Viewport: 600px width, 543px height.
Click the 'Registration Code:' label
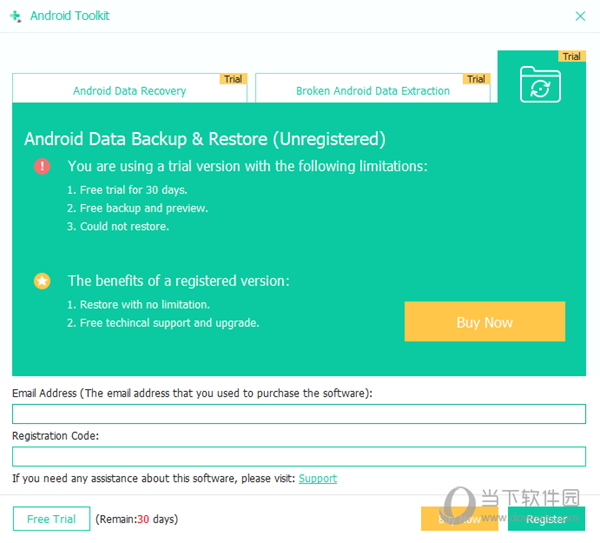coord(55,436)
